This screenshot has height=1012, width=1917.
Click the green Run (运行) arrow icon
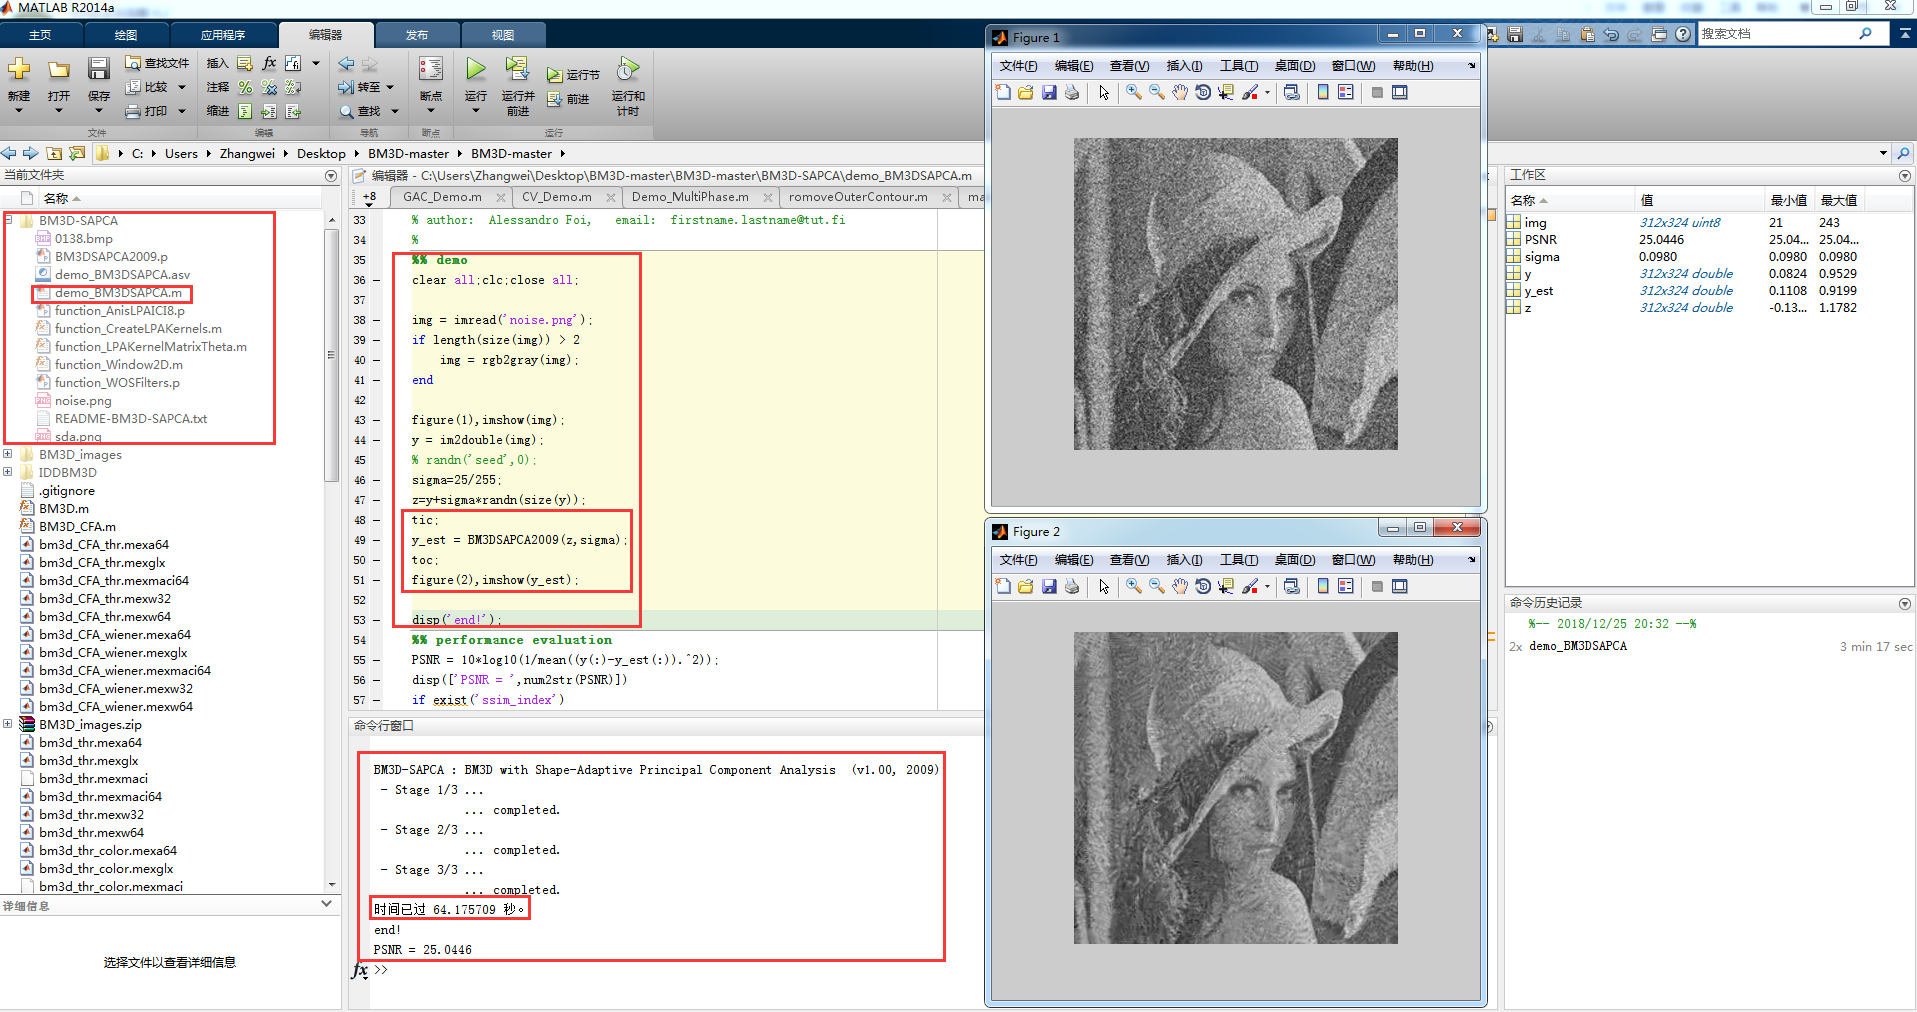(x=475, y=69)
